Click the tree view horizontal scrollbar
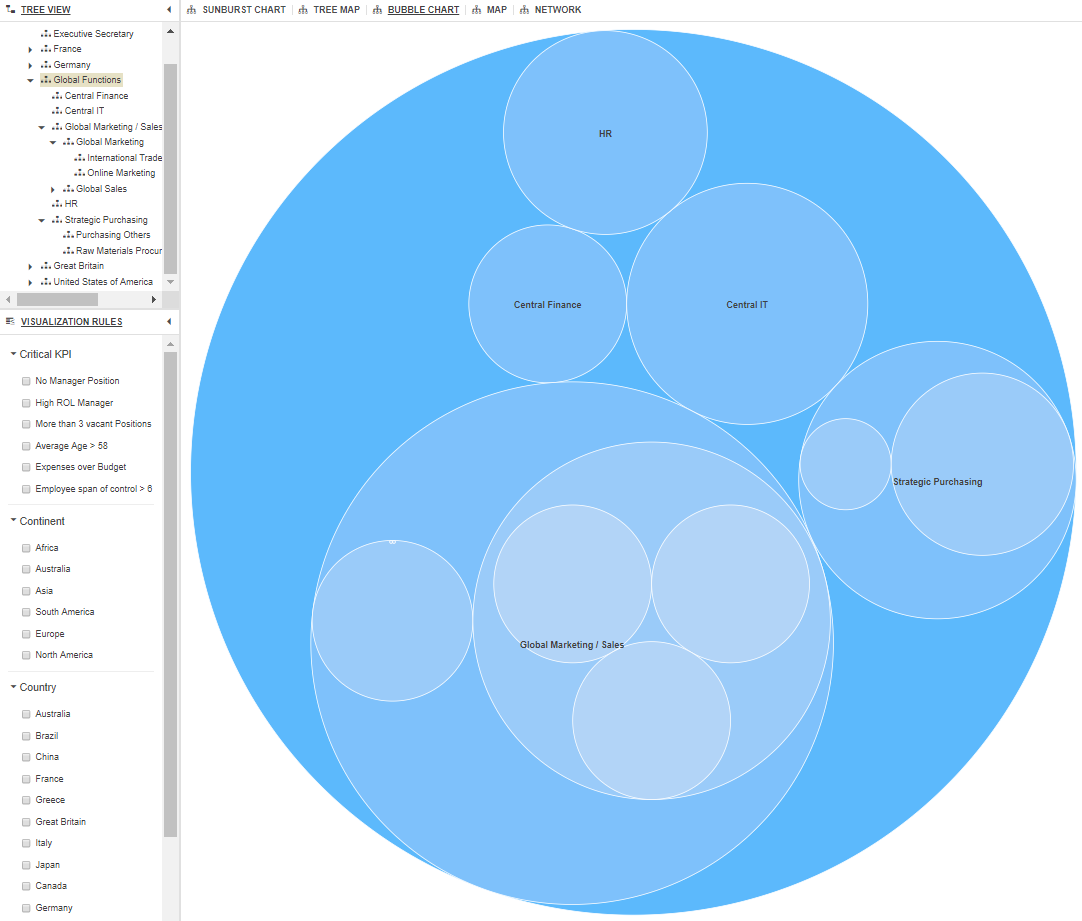Image resolution: width=1082 pixels, height=921 pixels. click(x=57, y=299)
